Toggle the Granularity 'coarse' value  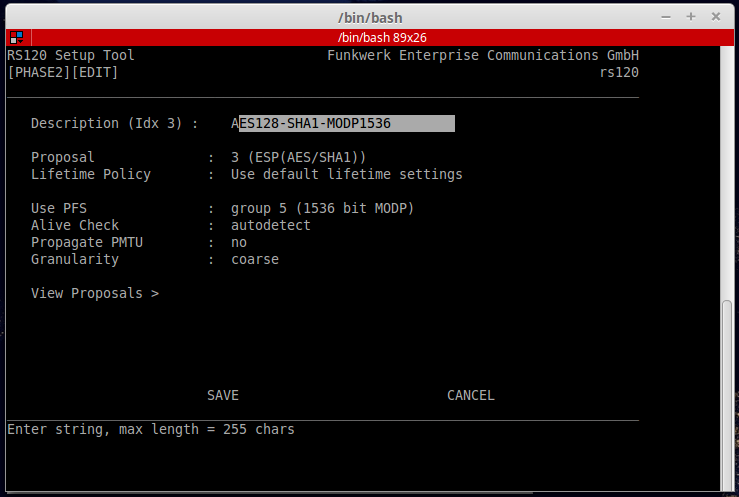pyautogui.click(x=254, y=260)
